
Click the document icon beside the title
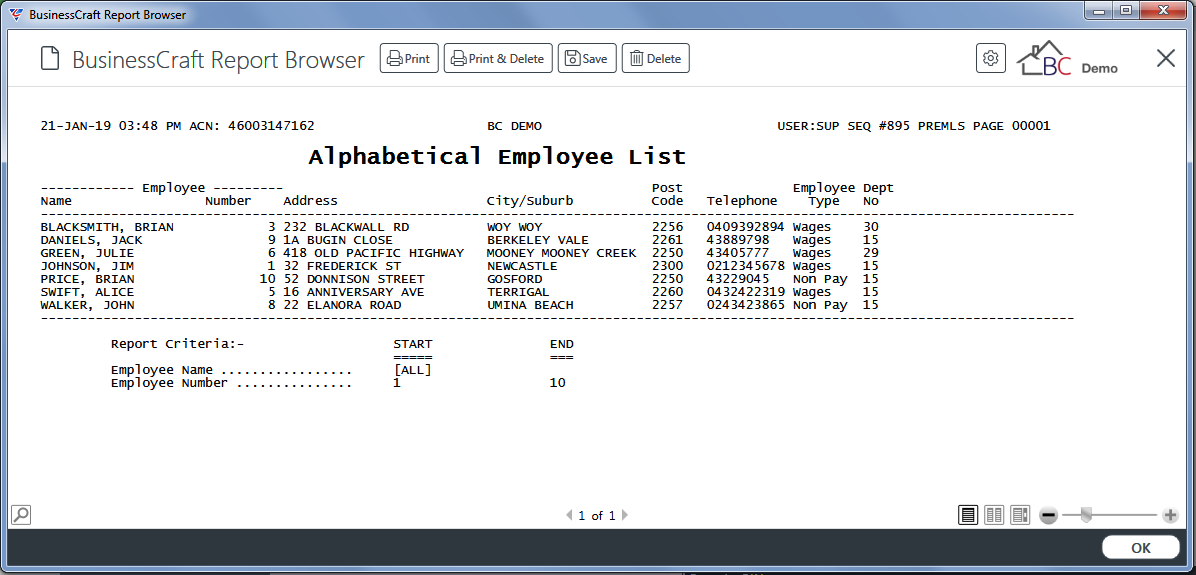(x=50, y=59)
